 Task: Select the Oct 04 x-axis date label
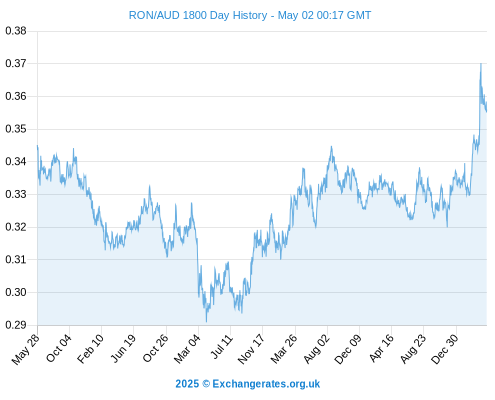click(x=59, y=348)
